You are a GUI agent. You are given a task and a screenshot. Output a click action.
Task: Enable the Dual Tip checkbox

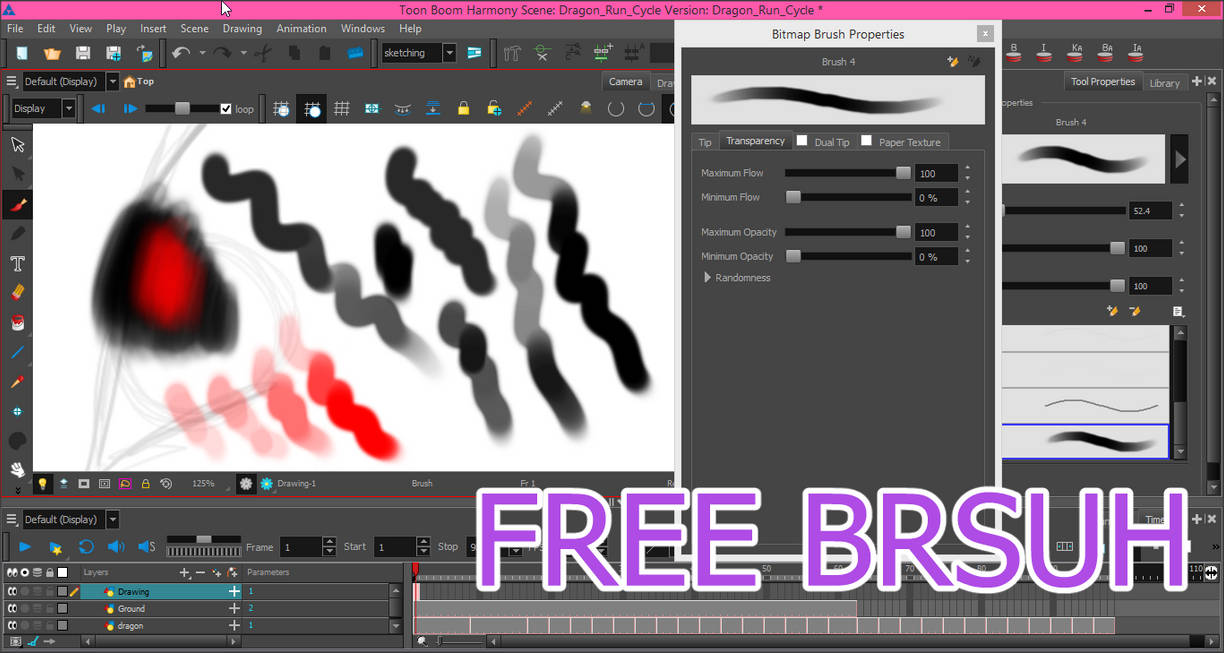coord(802,141)
